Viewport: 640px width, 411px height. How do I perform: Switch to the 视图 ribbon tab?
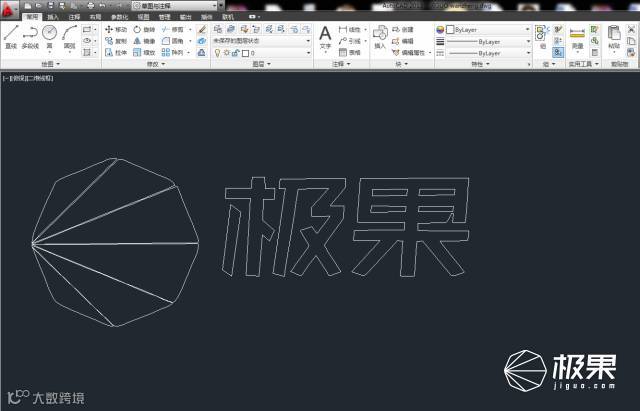pos(143,17)
